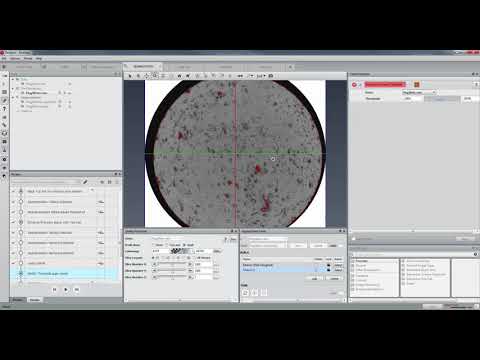Click the recipe play button
Viewport: 480px width, 360px height.
66,290
